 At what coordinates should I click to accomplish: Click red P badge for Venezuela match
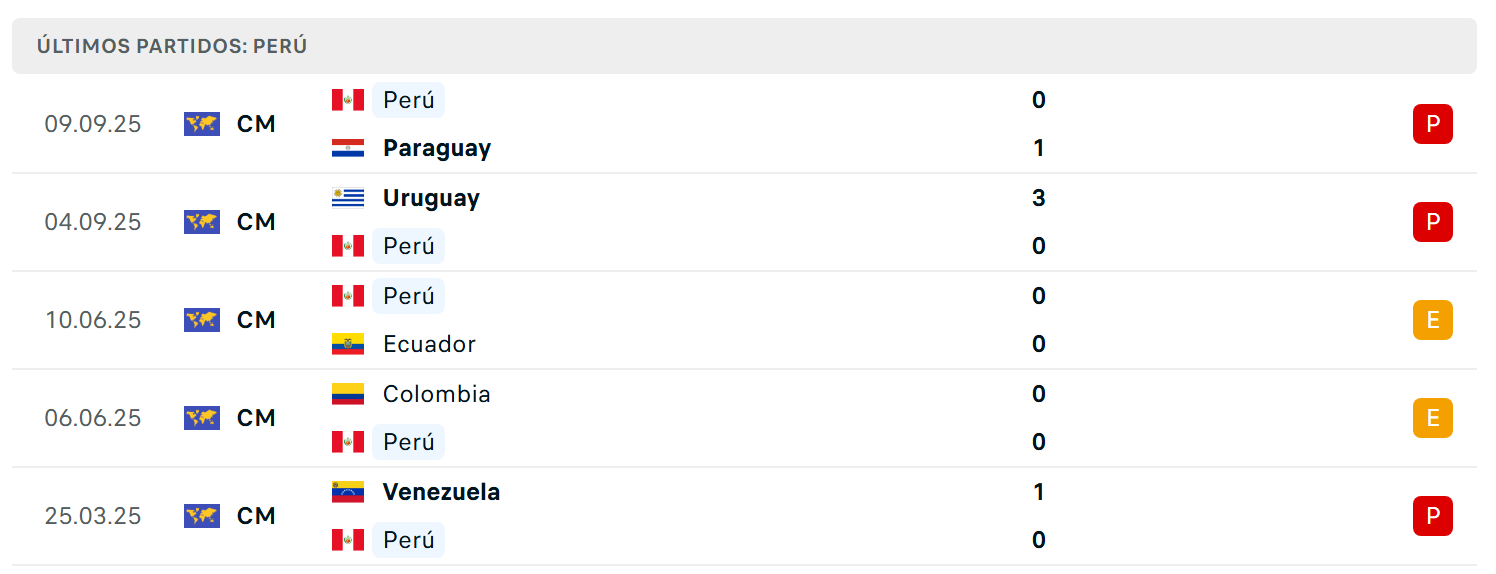pos(1432,516)
